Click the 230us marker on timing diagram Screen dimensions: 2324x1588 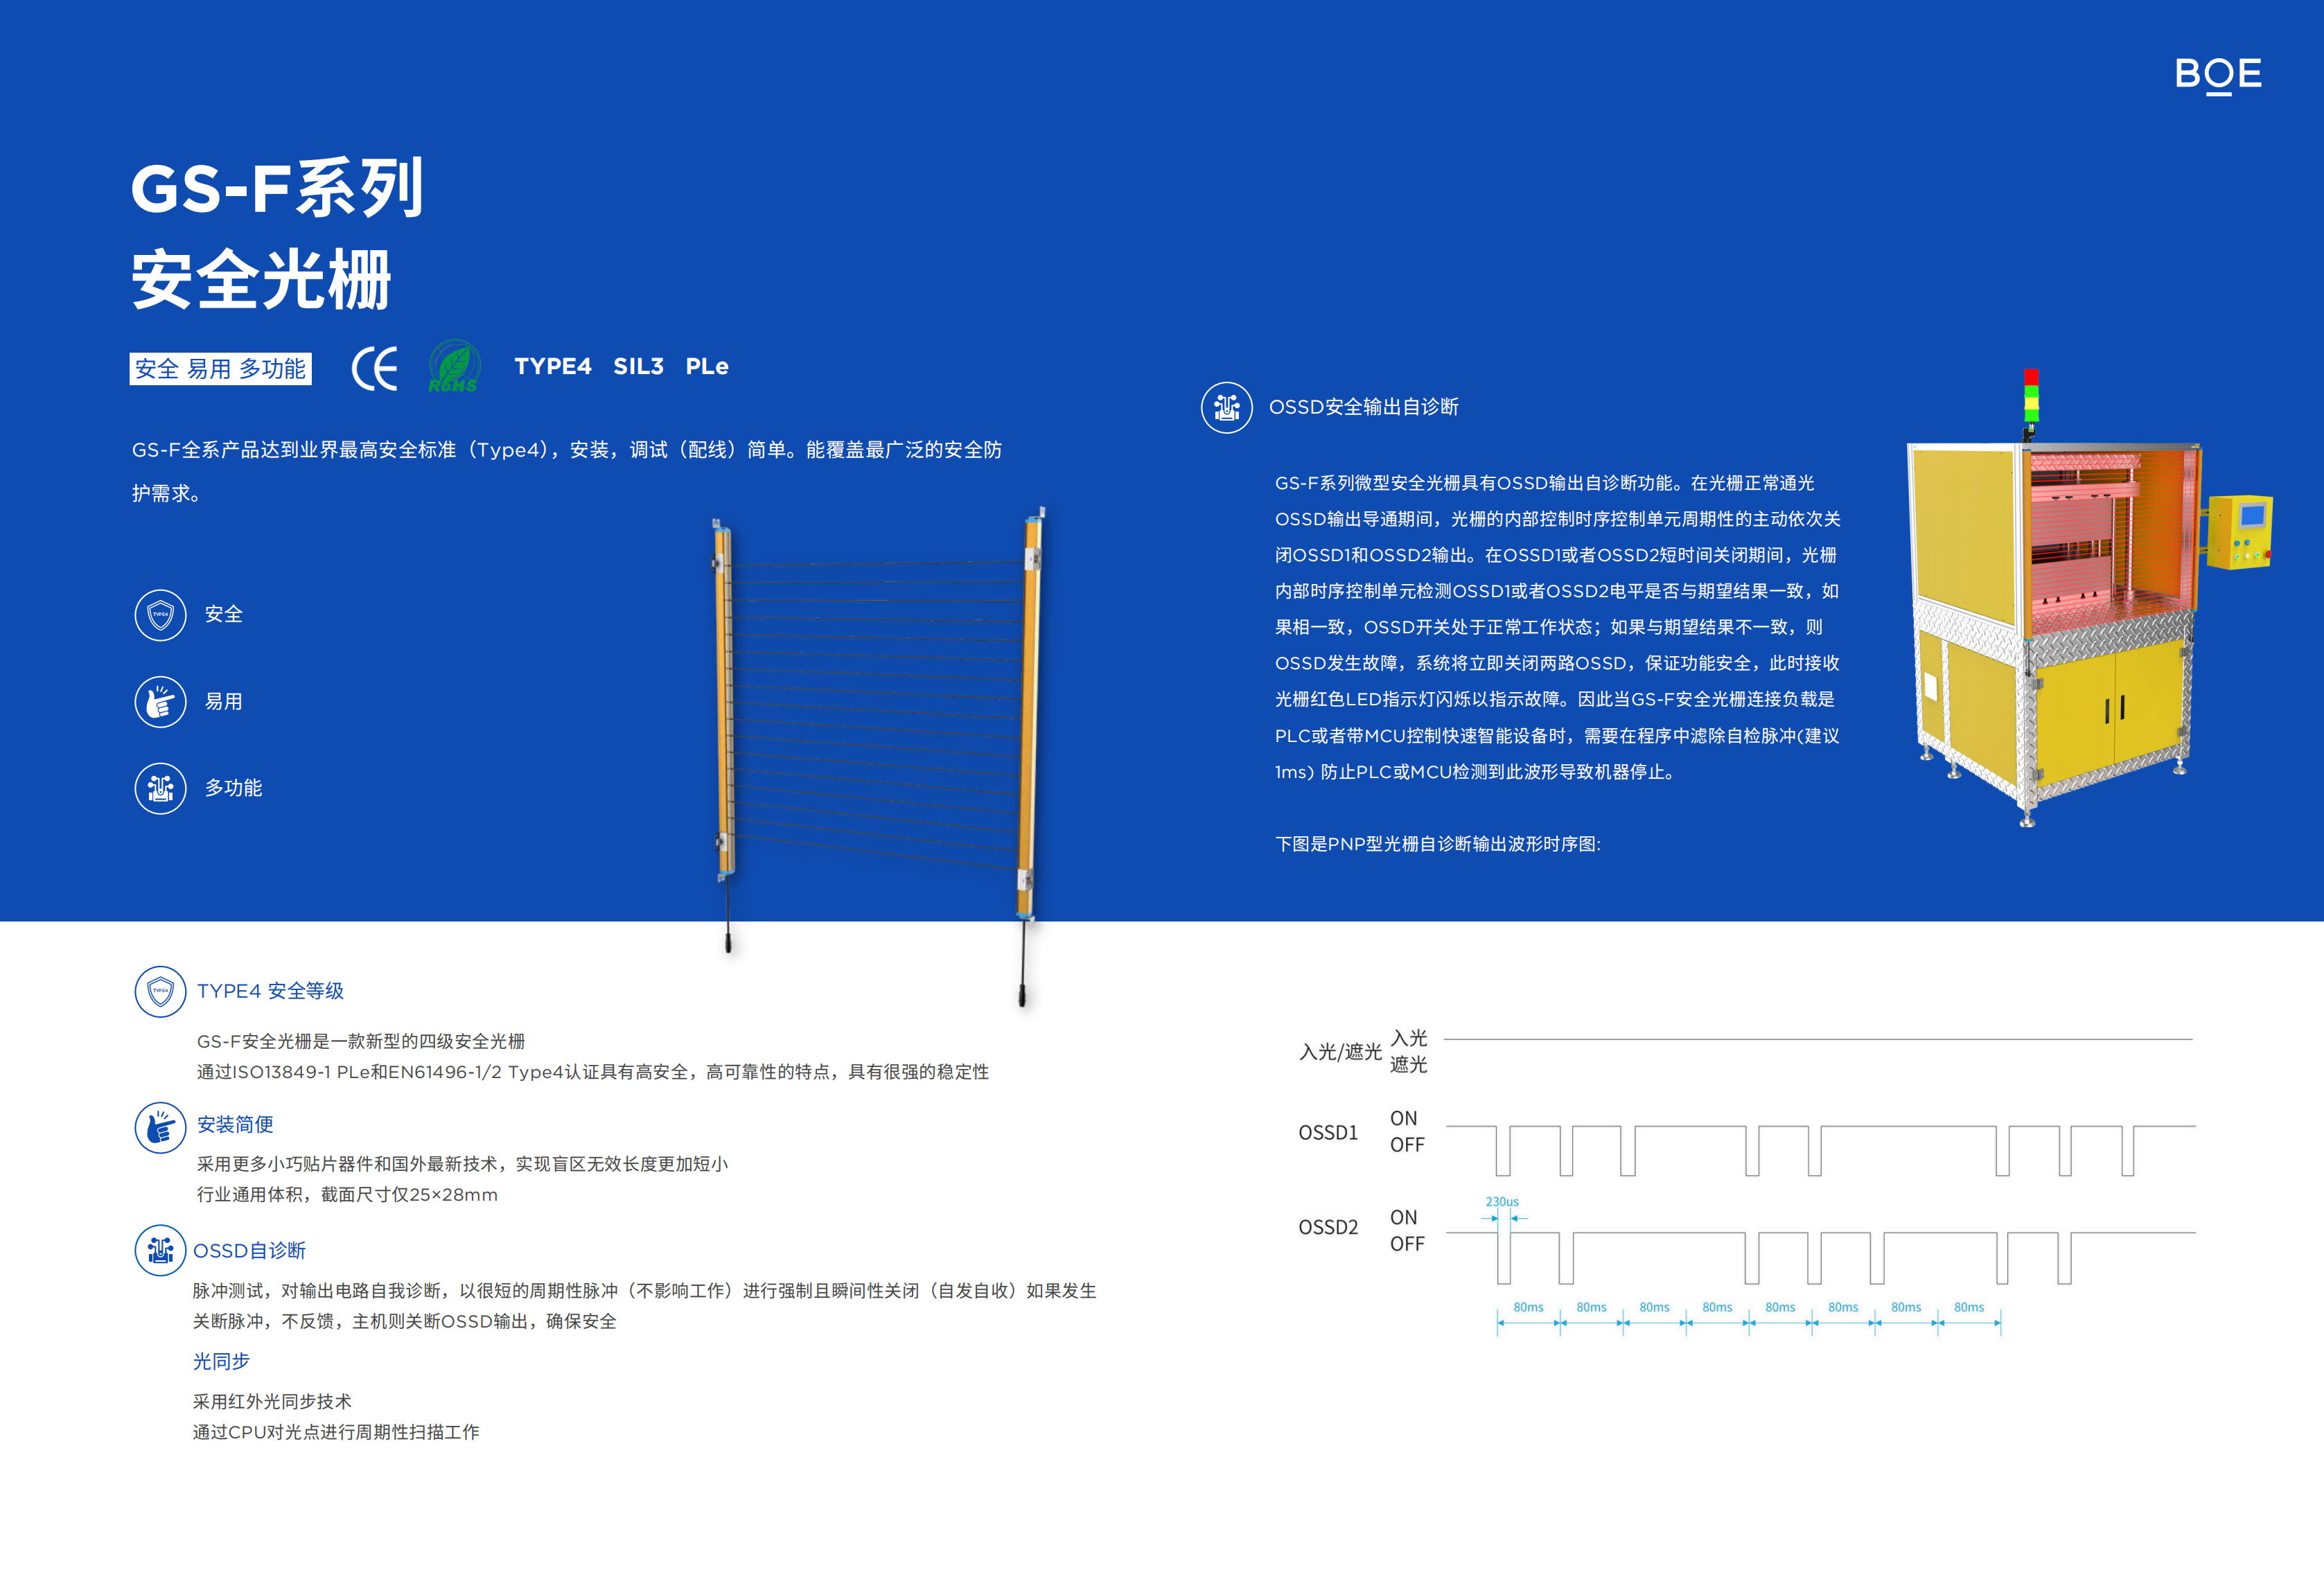pyautogui.click(x=1501, y=1202)
